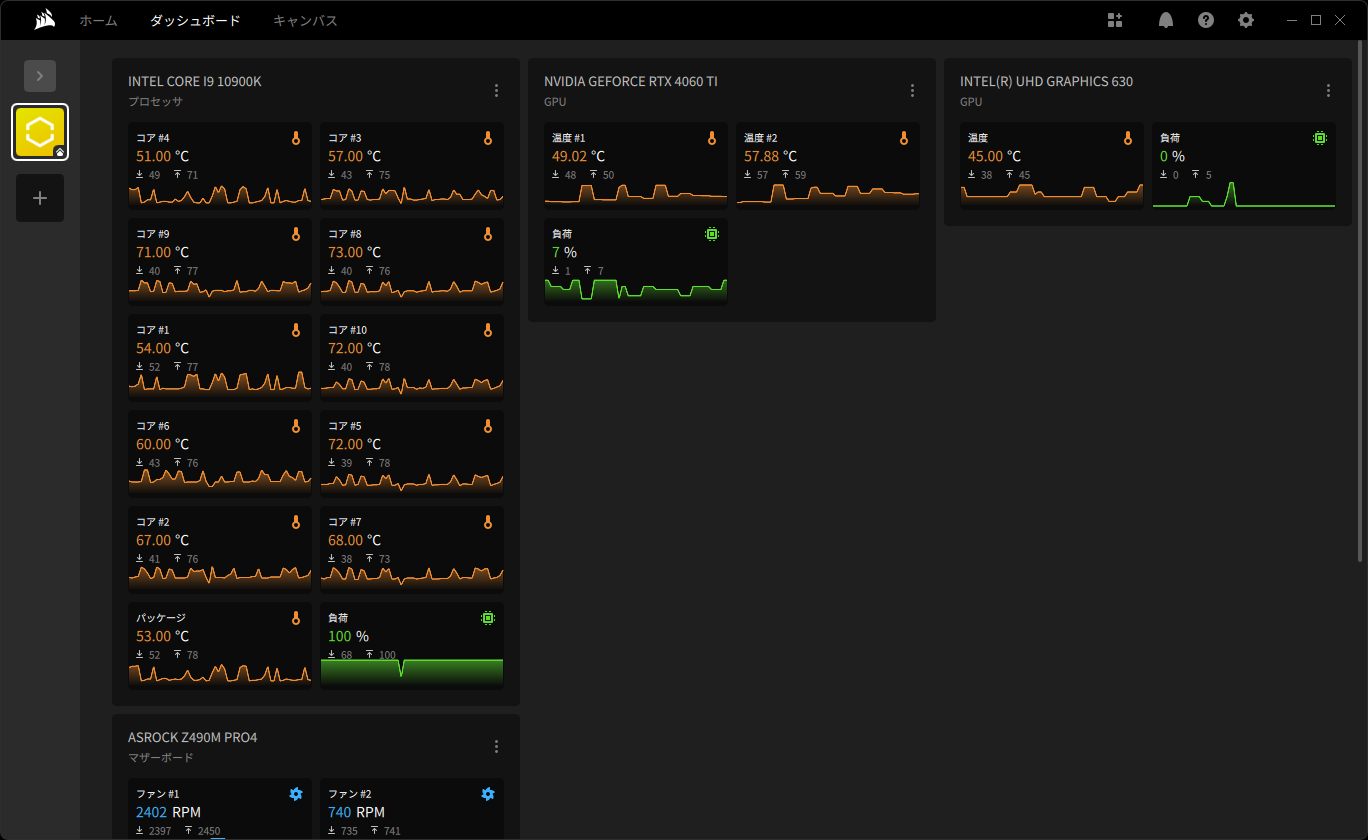Open ASRock Z490M Pro4 options menu
Viewport: 1368px width, 840px height.
[x=496, y=746]
